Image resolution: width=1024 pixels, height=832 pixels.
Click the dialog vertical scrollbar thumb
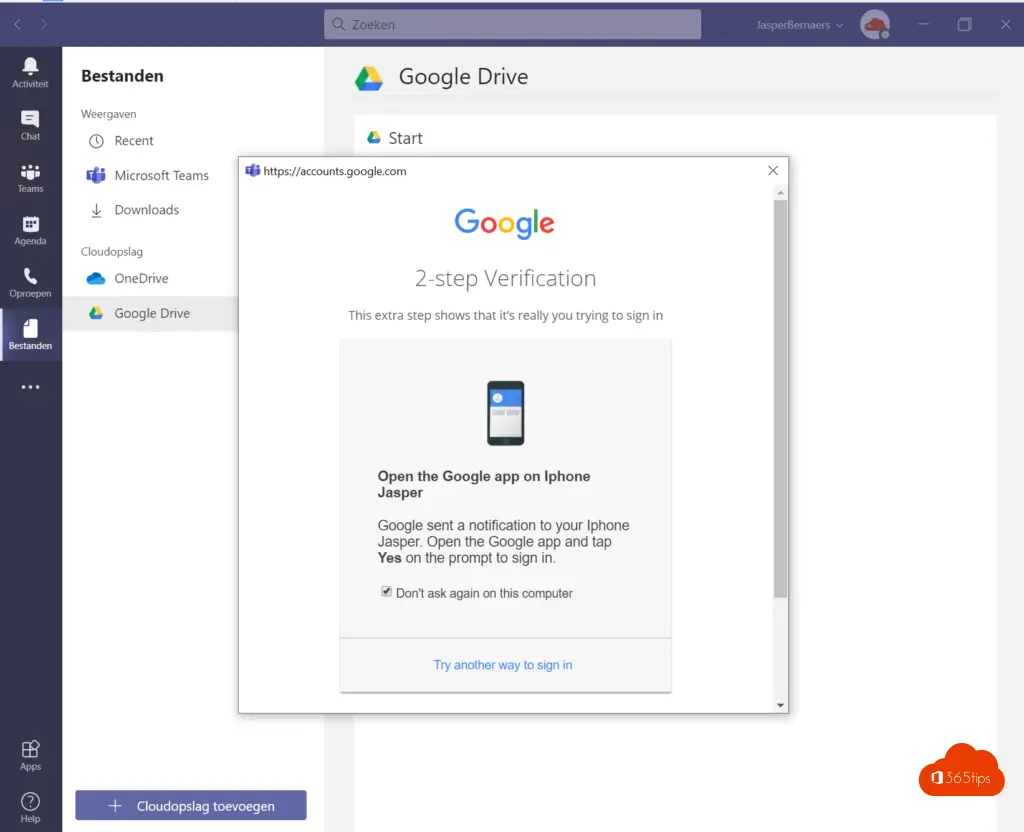(780, 399)
